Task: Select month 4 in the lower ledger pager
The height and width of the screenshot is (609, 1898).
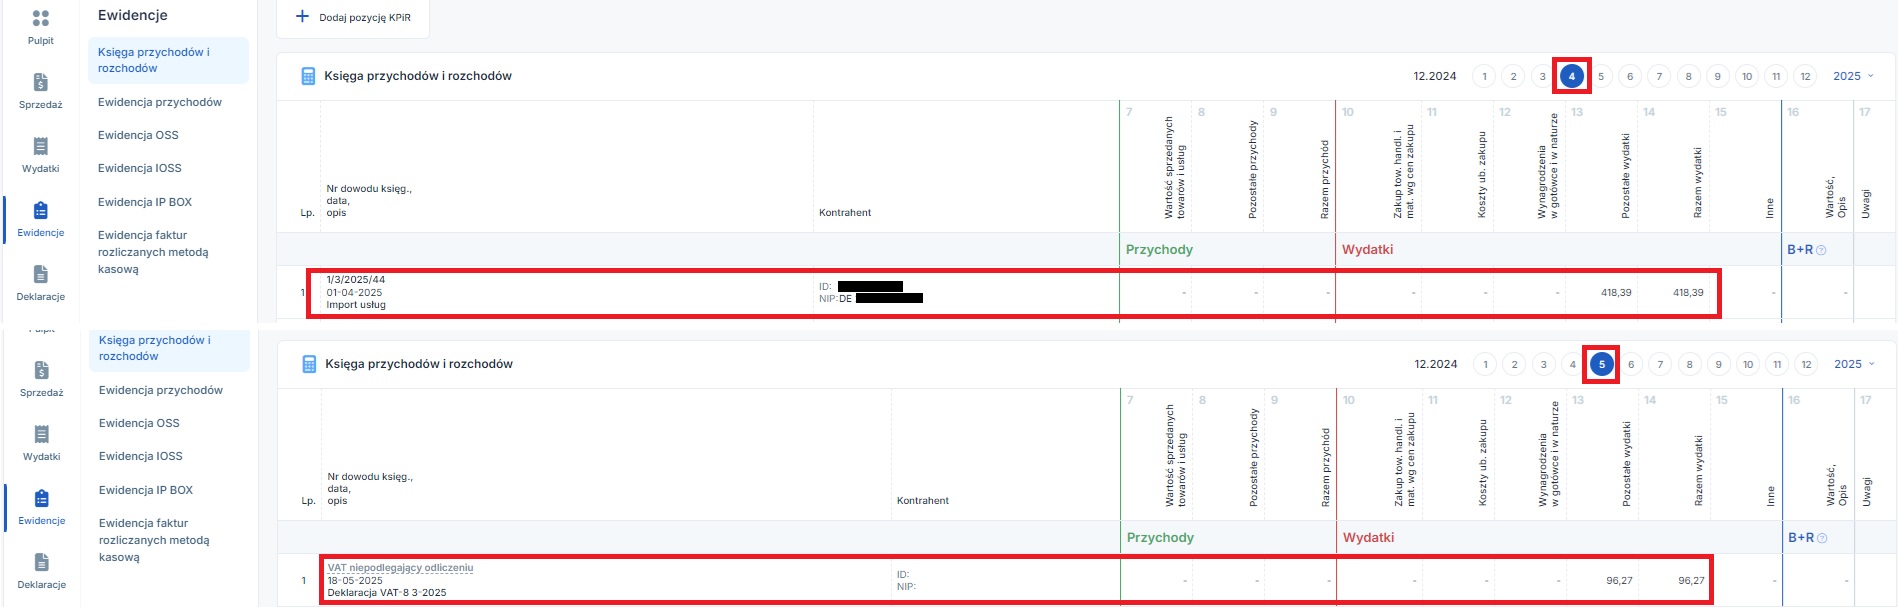Action: pyautogui.click(x=1573, y=364)
